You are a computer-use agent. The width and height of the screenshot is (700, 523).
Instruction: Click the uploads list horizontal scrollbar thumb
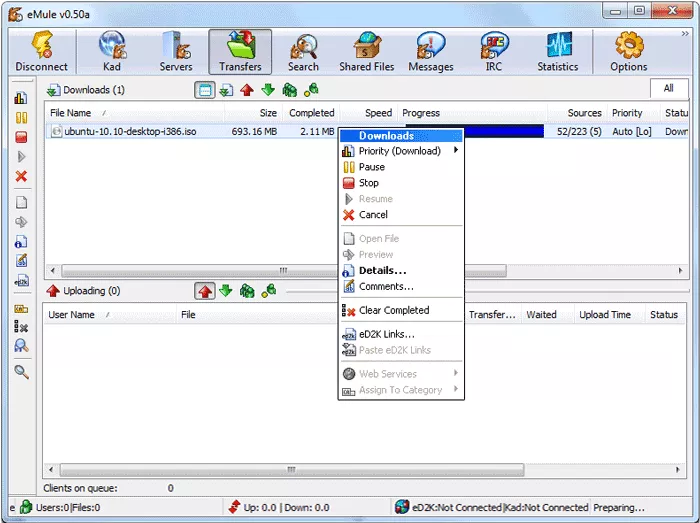(x=292, y=469)
